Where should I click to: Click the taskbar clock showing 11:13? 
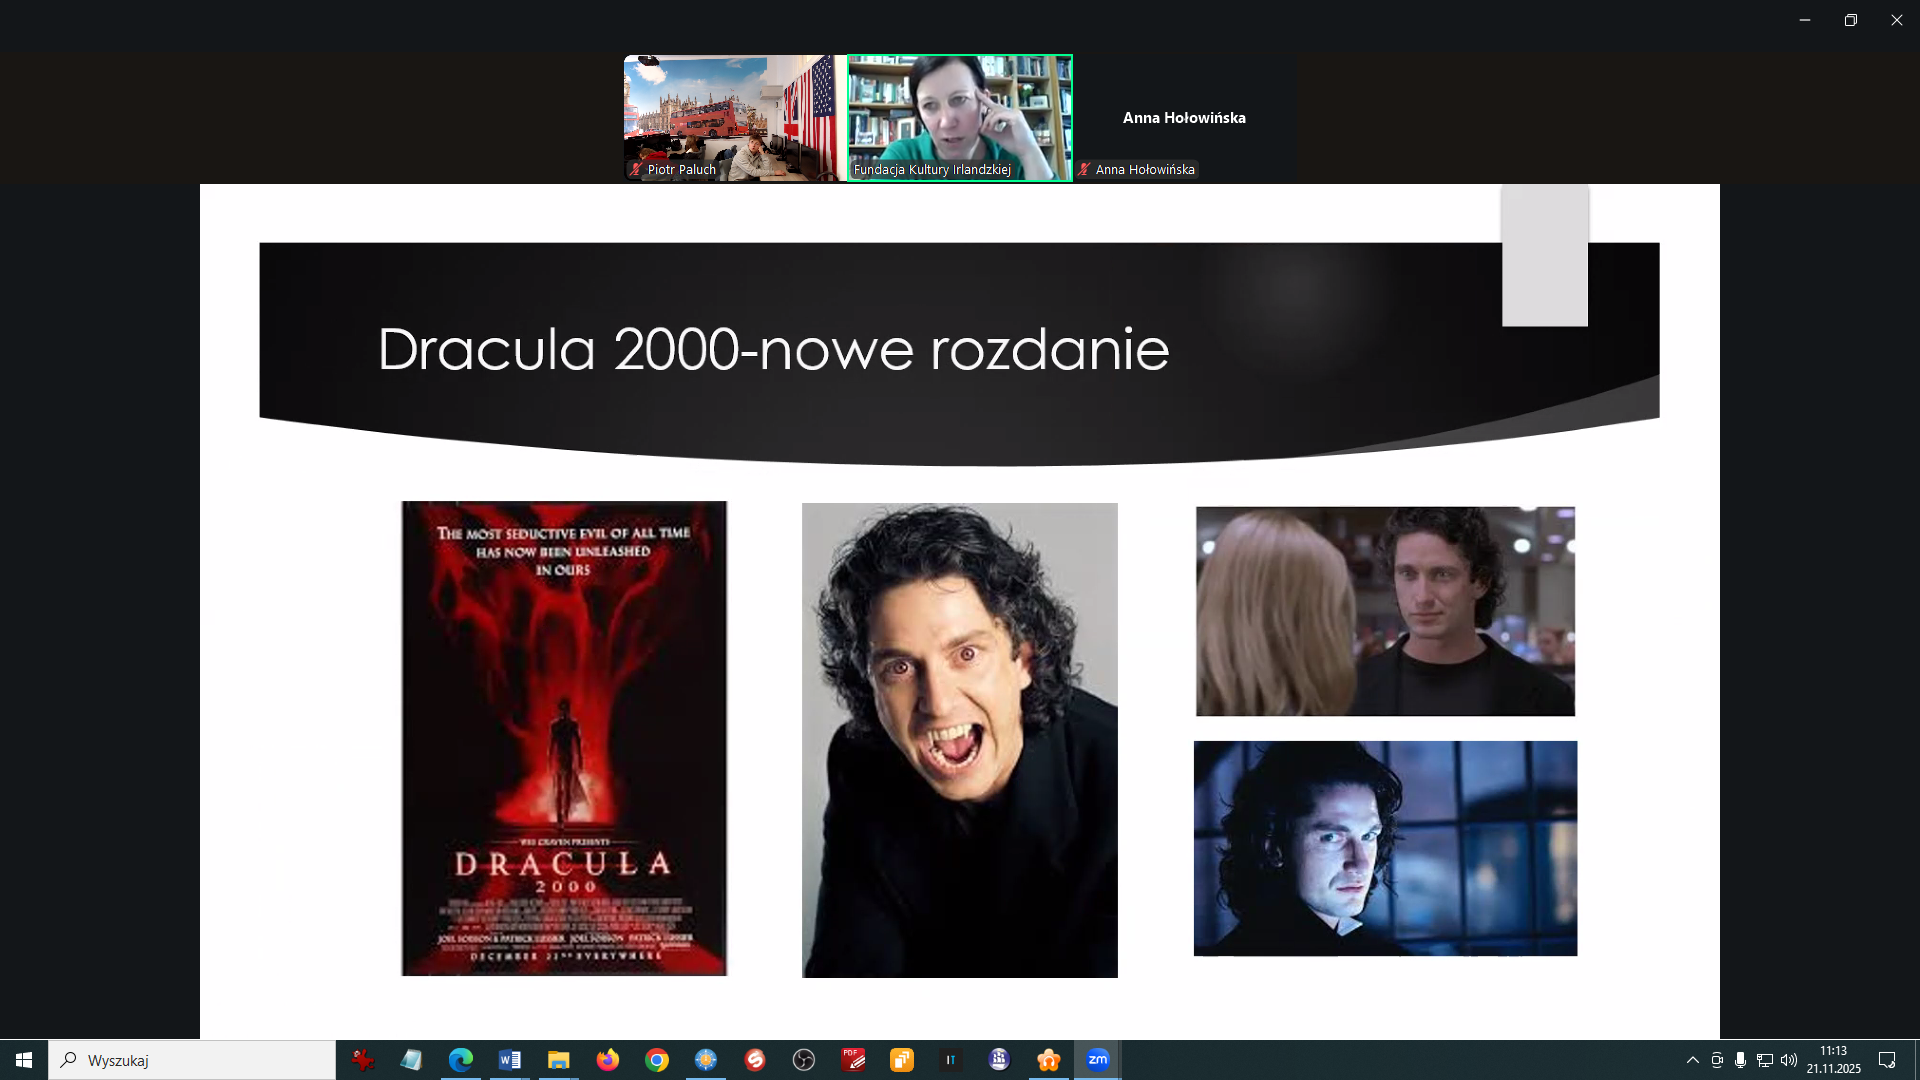point(1833,1060)
